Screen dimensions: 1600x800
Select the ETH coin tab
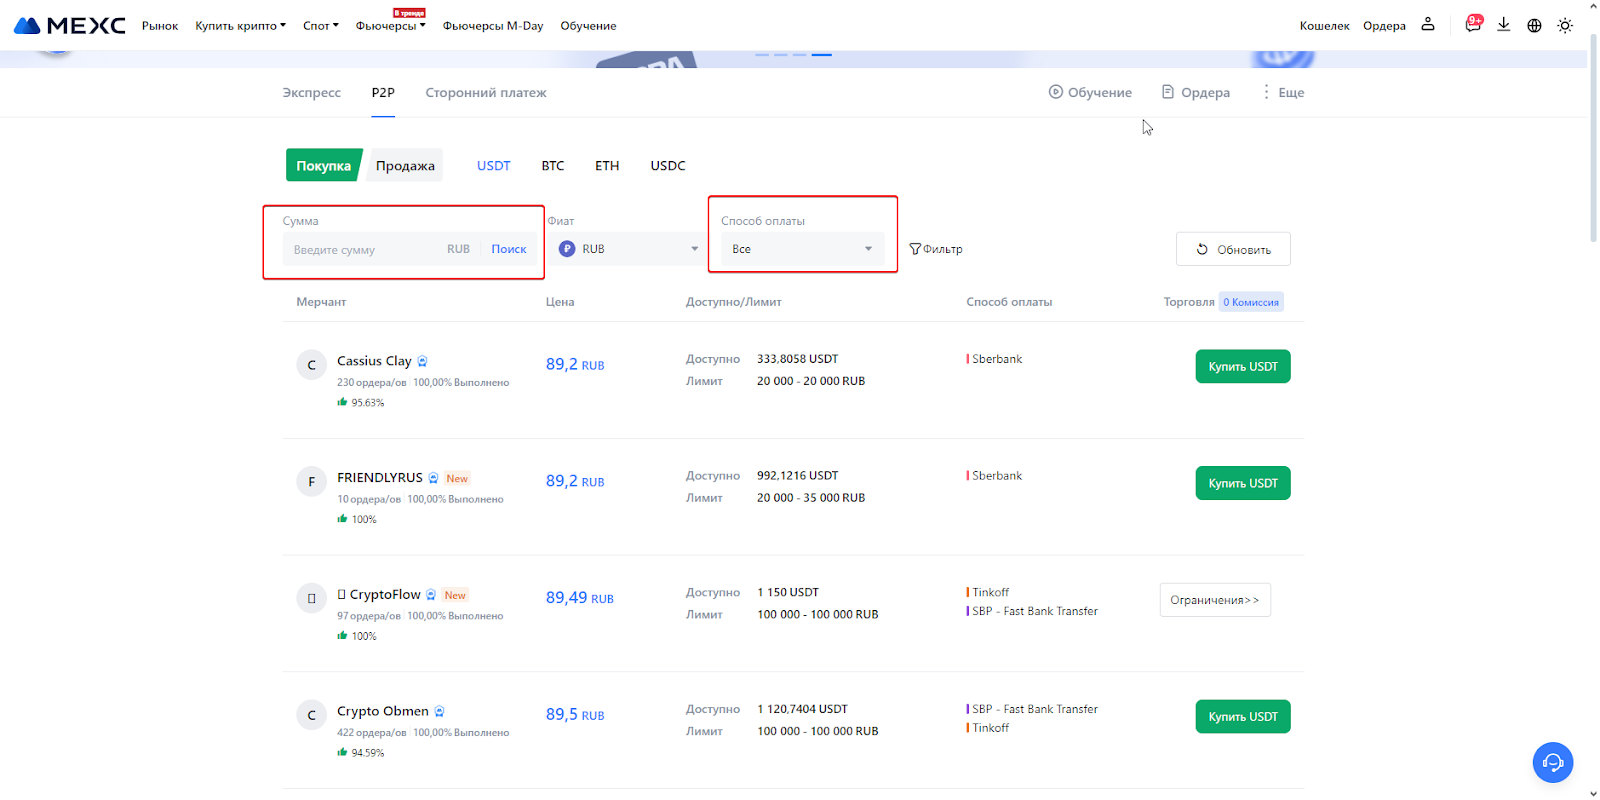[x=607, y=166]
